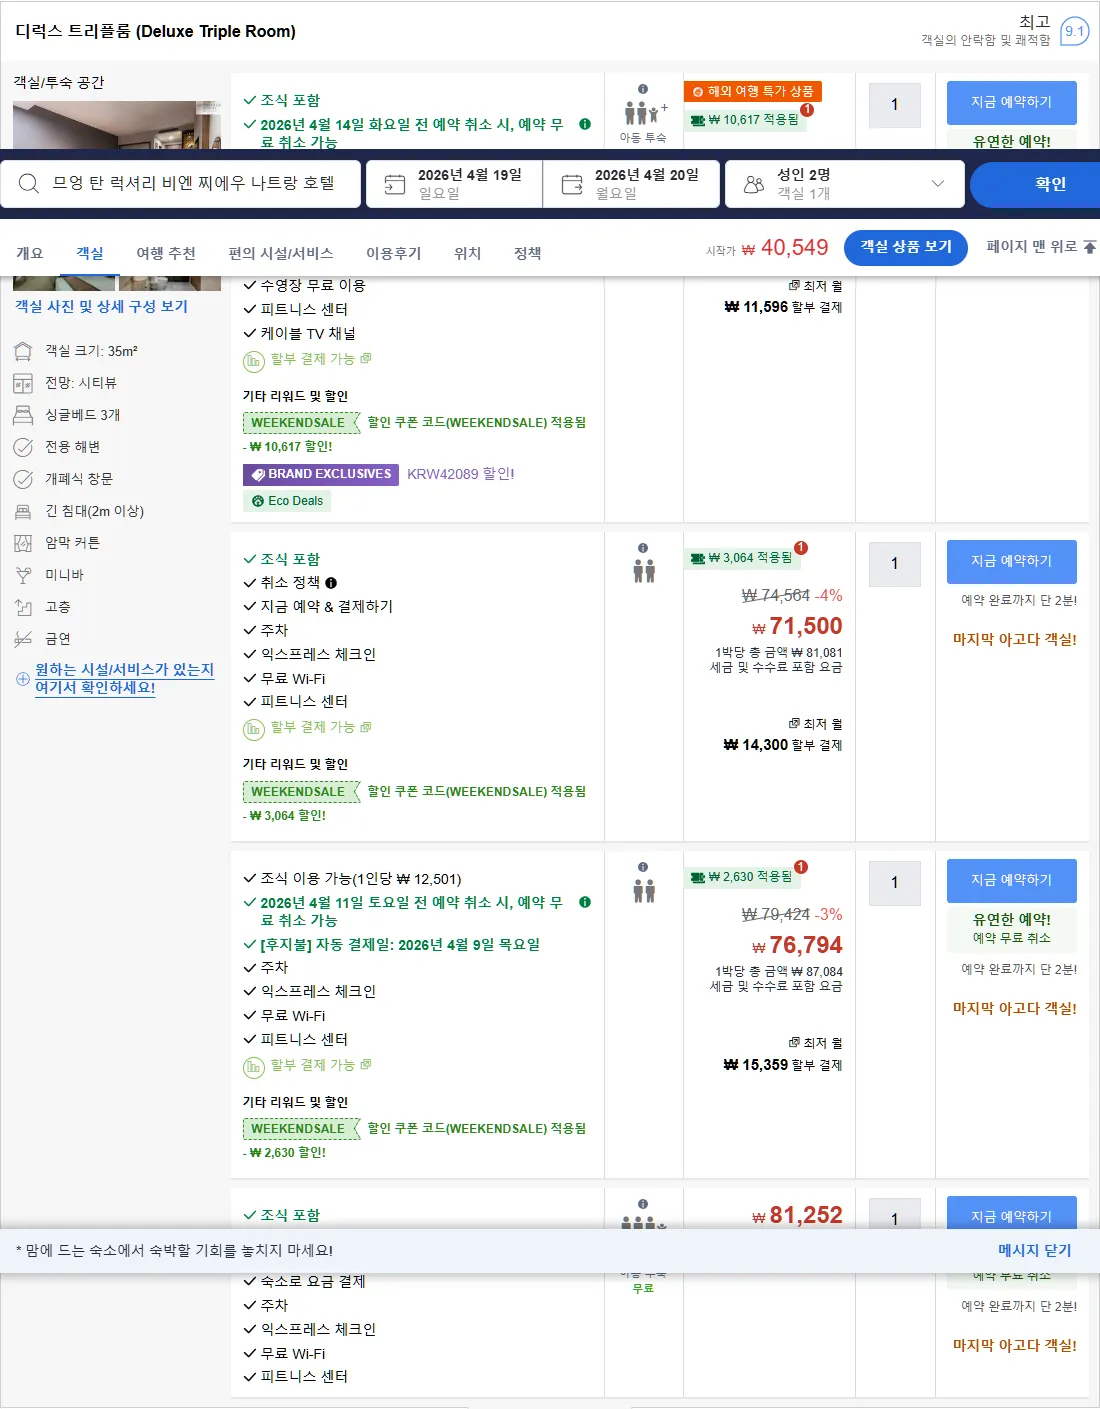Viewport: 1100px width, 1409px height.
Task: Dismiss the banner with 메시지 닫기
Action: (1035, 1250)
